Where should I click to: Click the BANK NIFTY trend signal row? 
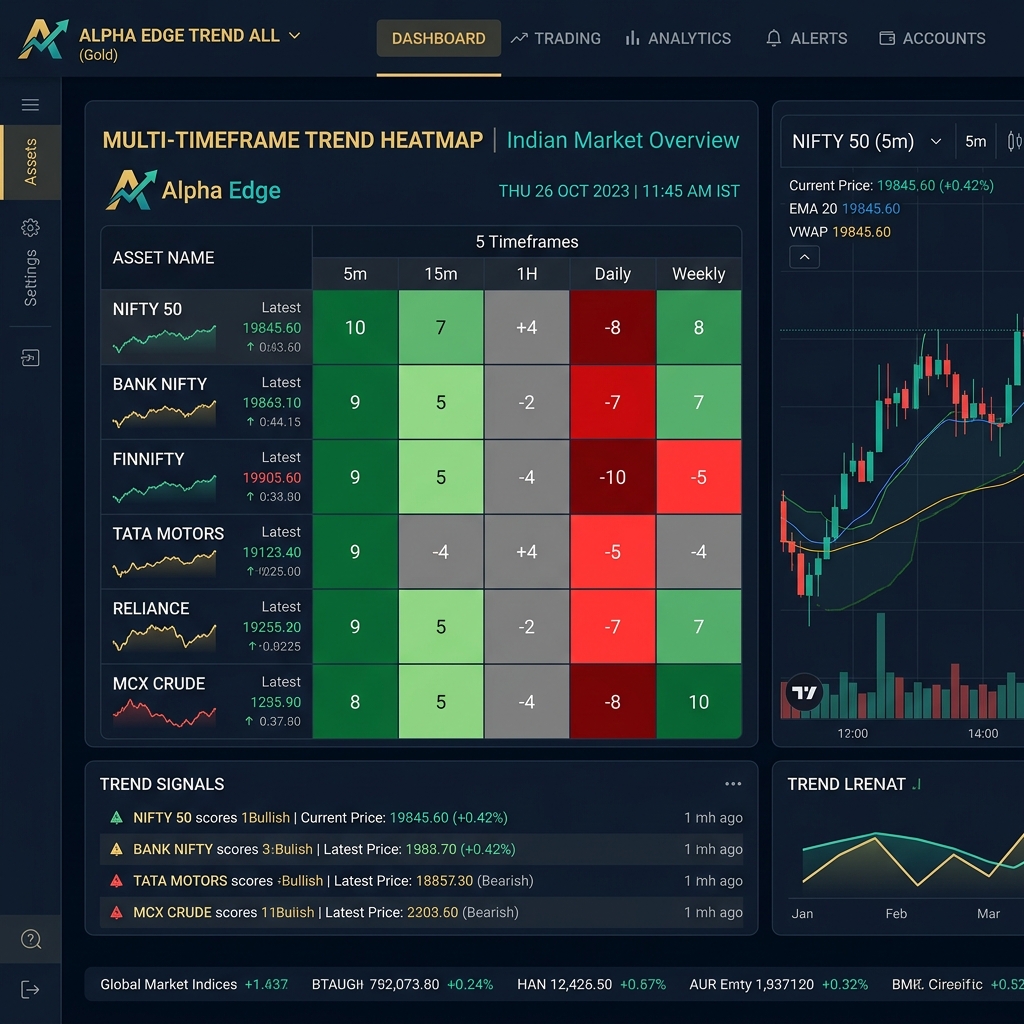(421, 849)
